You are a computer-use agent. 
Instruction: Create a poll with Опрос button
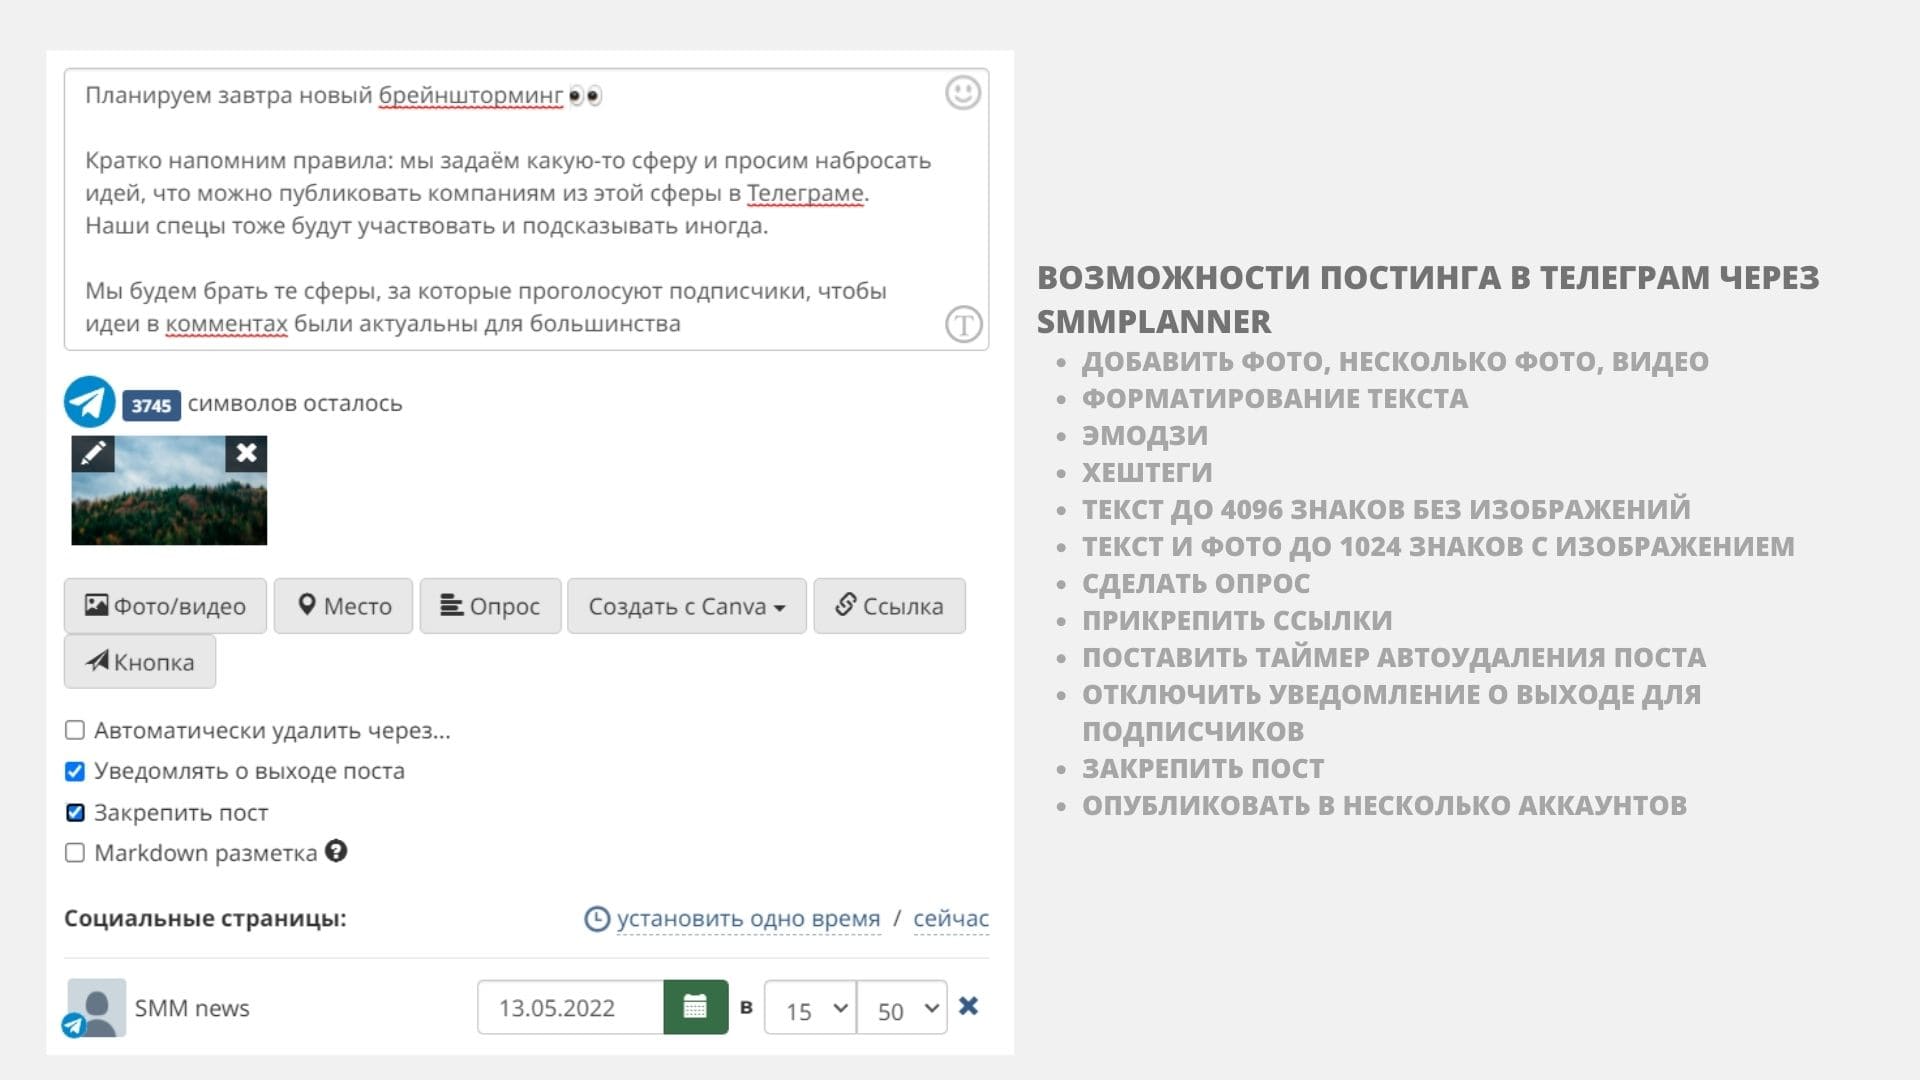click(489, 606)
